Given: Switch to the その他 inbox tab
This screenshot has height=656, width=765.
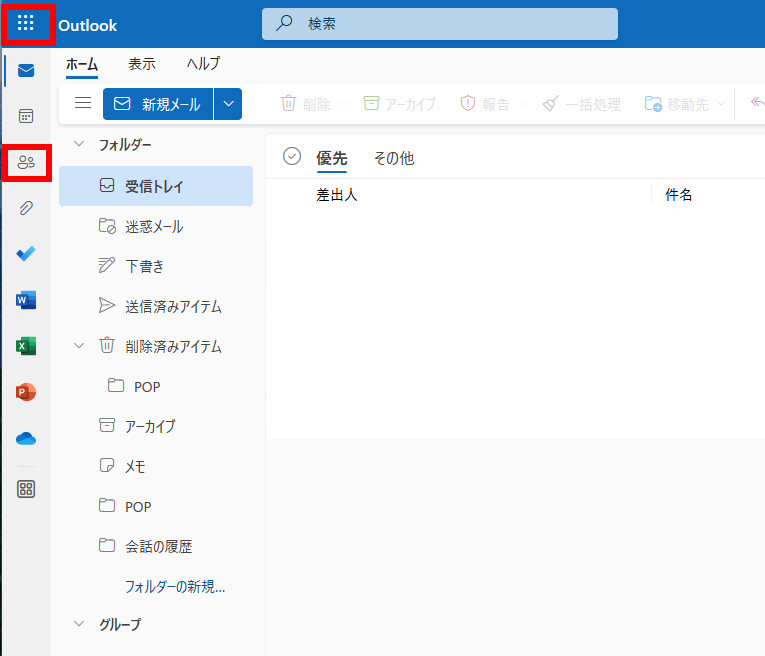Looking at the screenshot, I should (x=393, y=158).
